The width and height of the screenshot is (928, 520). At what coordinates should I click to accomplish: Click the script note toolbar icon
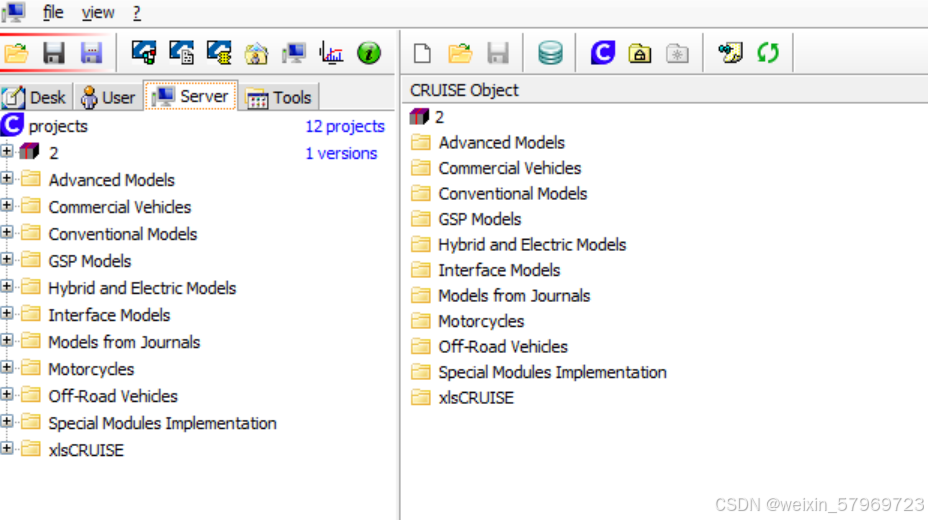730,53
